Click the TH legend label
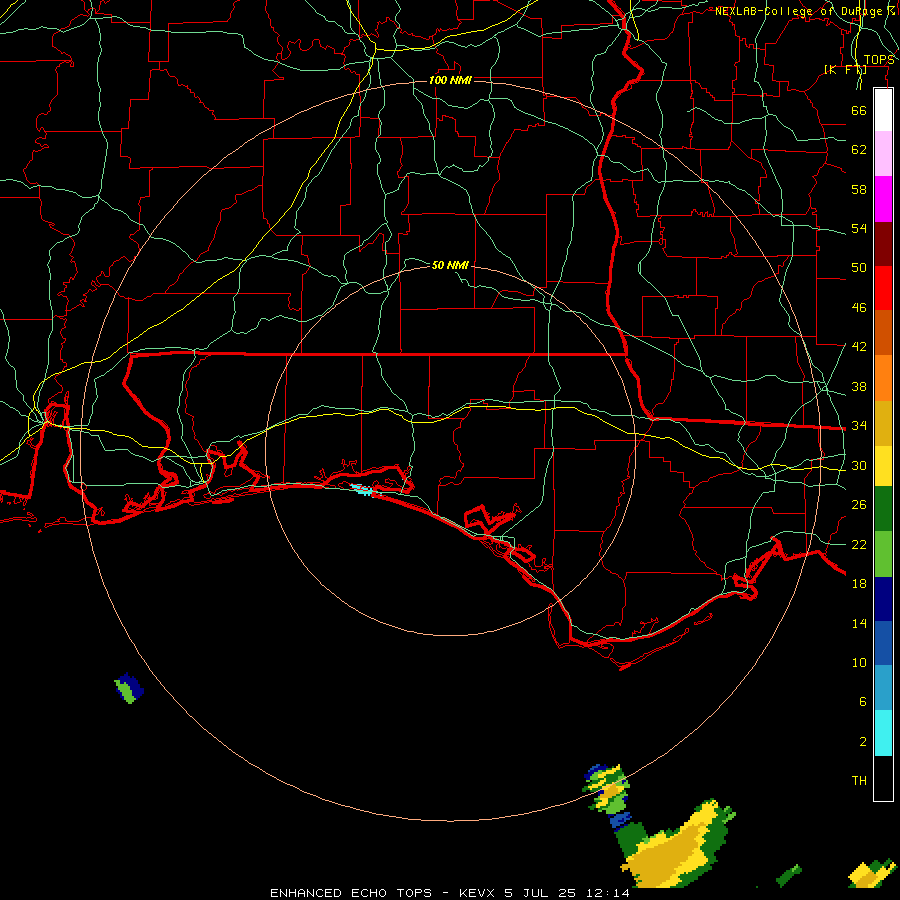 tap(859, 781)
